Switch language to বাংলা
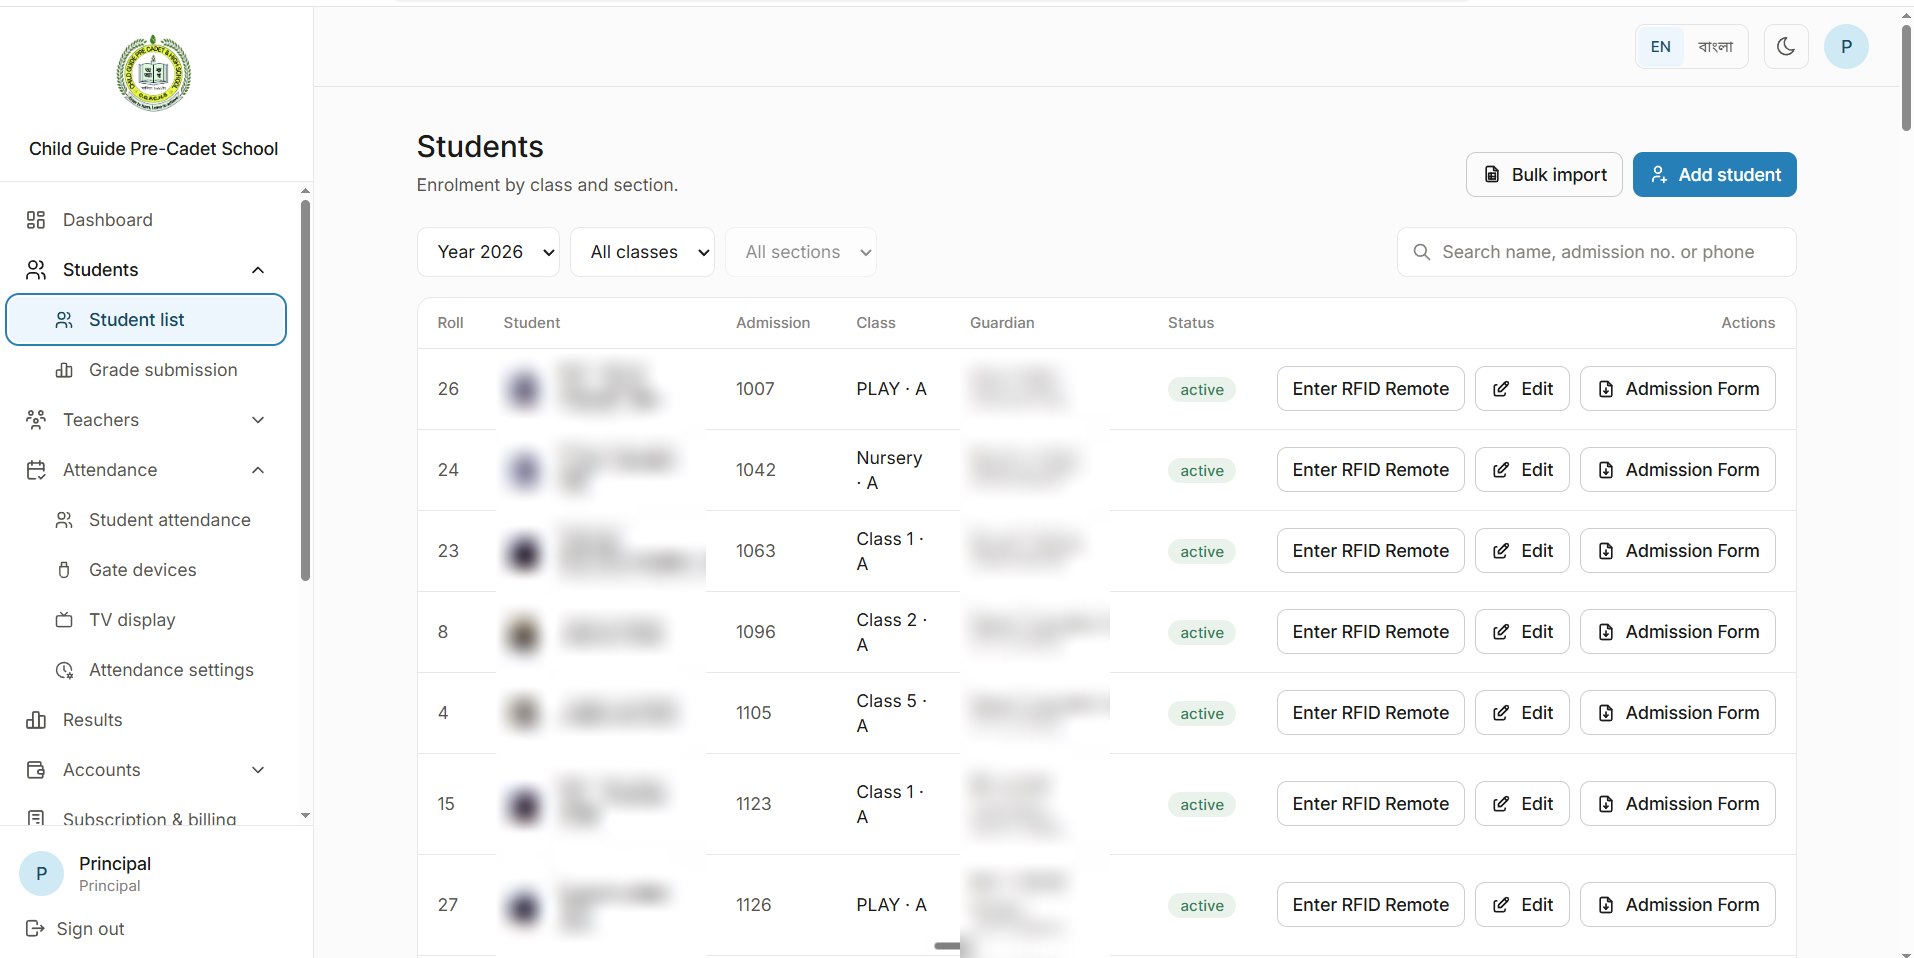The width and height of the screenshot is (1914, 958). coord(1715,47)
